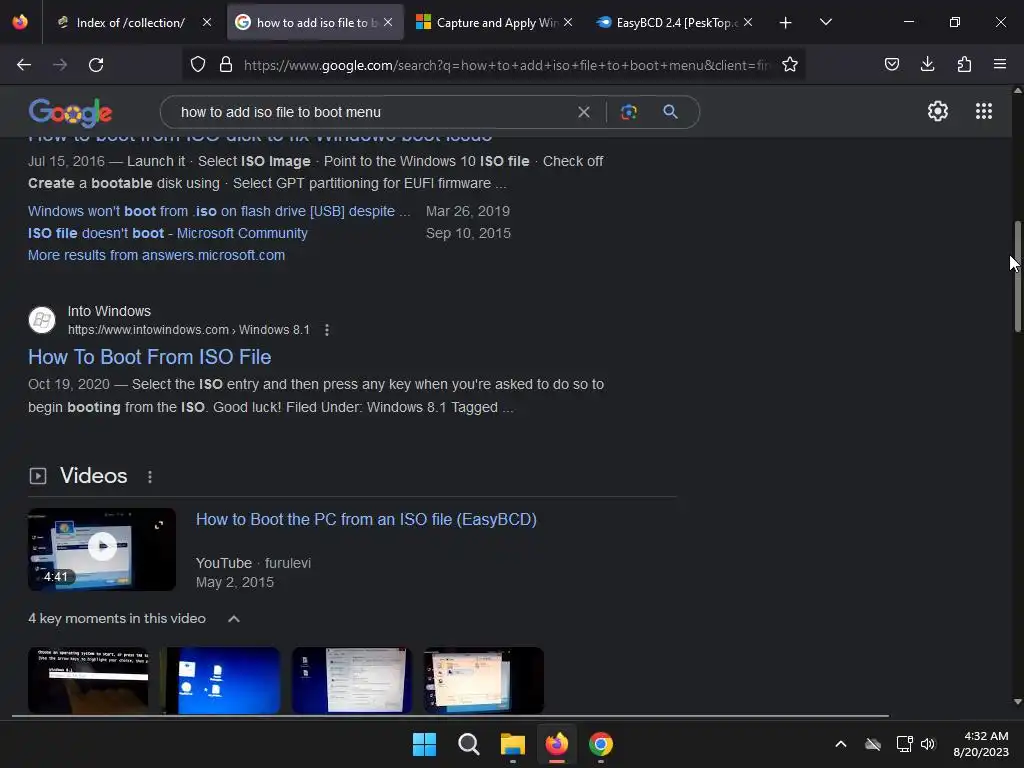
Task: Open the Windows Start menu
Action: (424, 744)
